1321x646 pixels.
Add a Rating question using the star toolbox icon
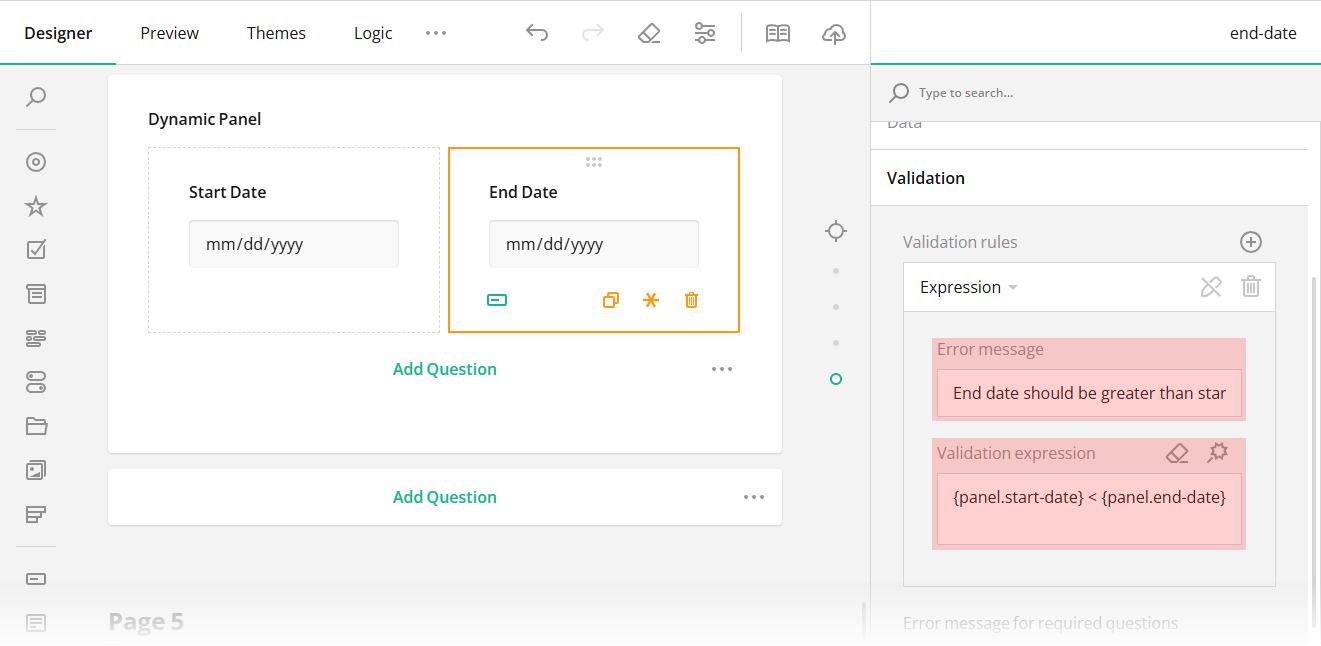[x=36, y=205]
